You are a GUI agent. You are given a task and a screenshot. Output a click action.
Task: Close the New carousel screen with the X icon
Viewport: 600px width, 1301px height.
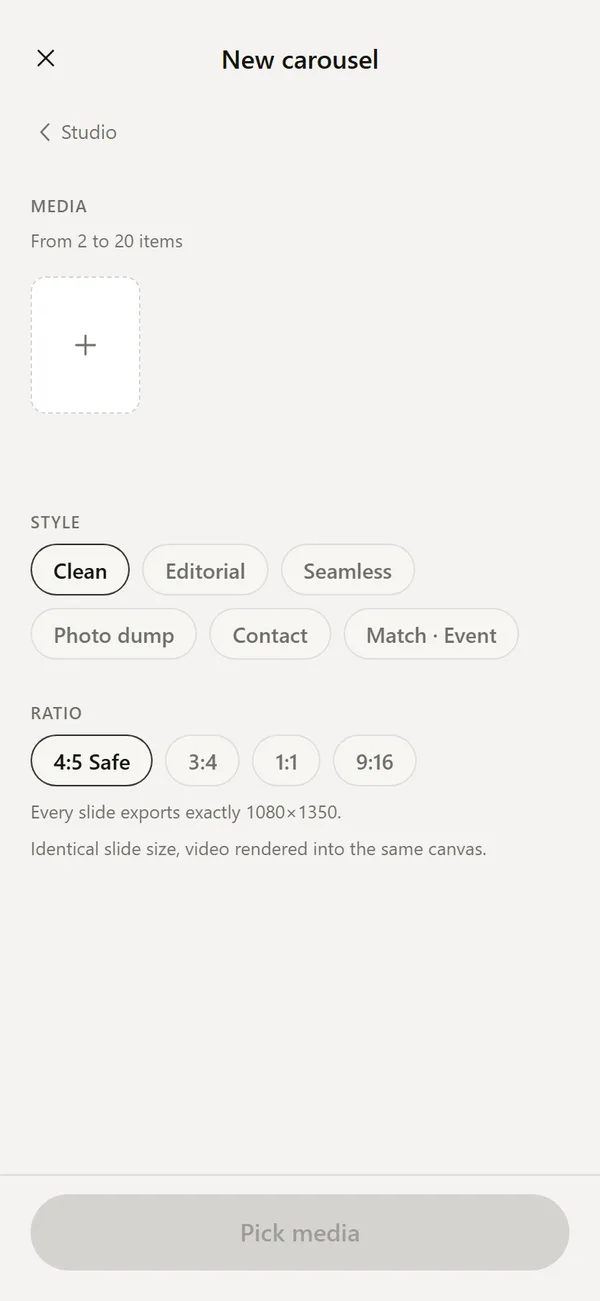coord(45,58)
